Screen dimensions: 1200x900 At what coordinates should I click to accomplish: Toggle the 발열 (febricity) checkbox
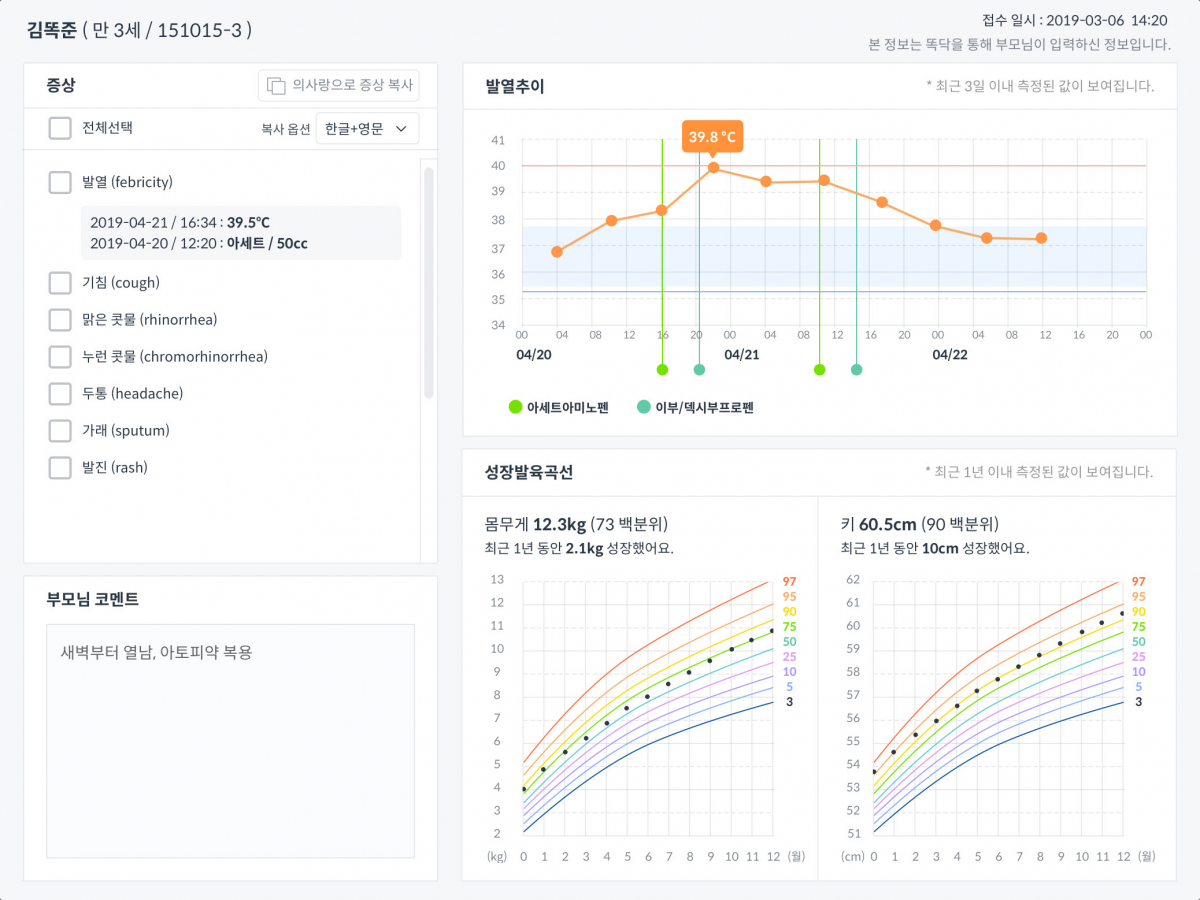[x=60, y=182]
